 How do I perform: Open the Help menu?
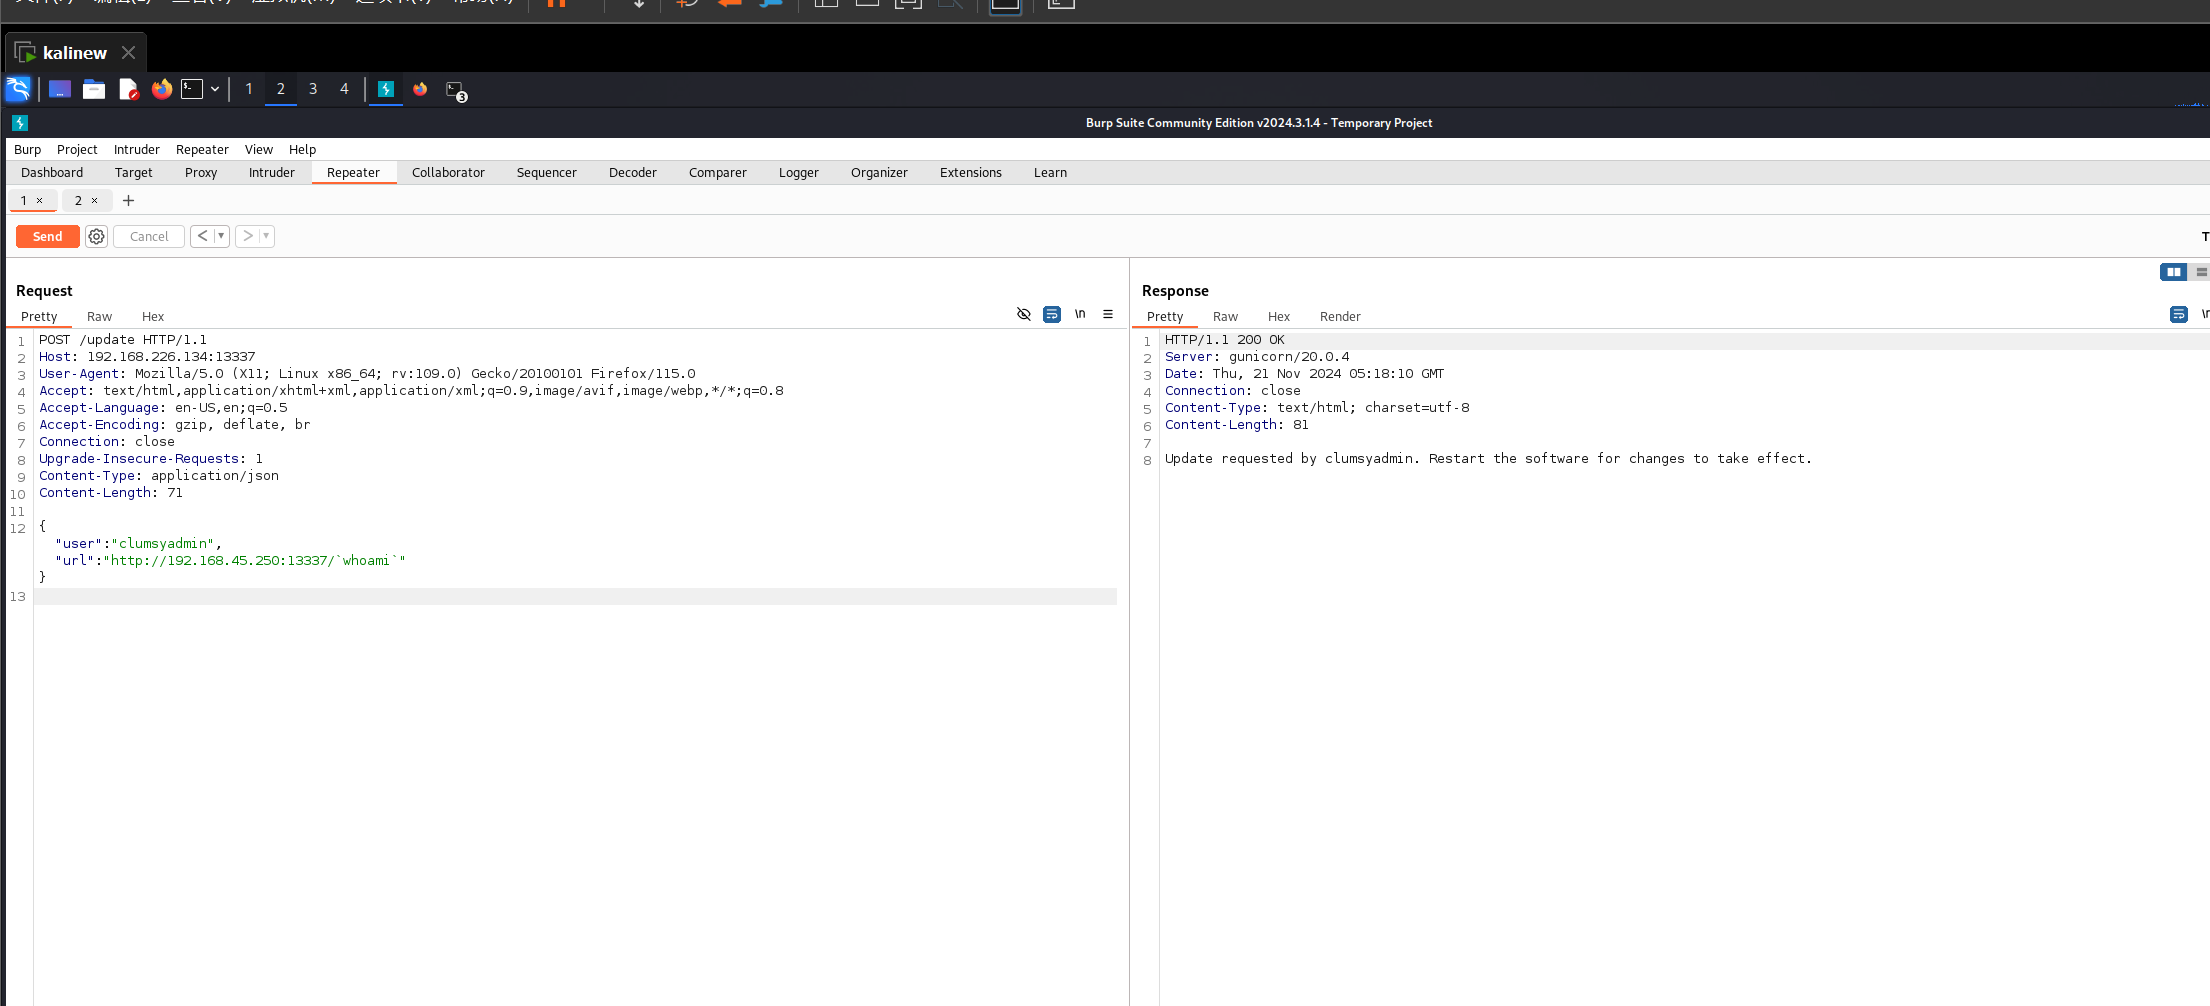coord(302,149)
